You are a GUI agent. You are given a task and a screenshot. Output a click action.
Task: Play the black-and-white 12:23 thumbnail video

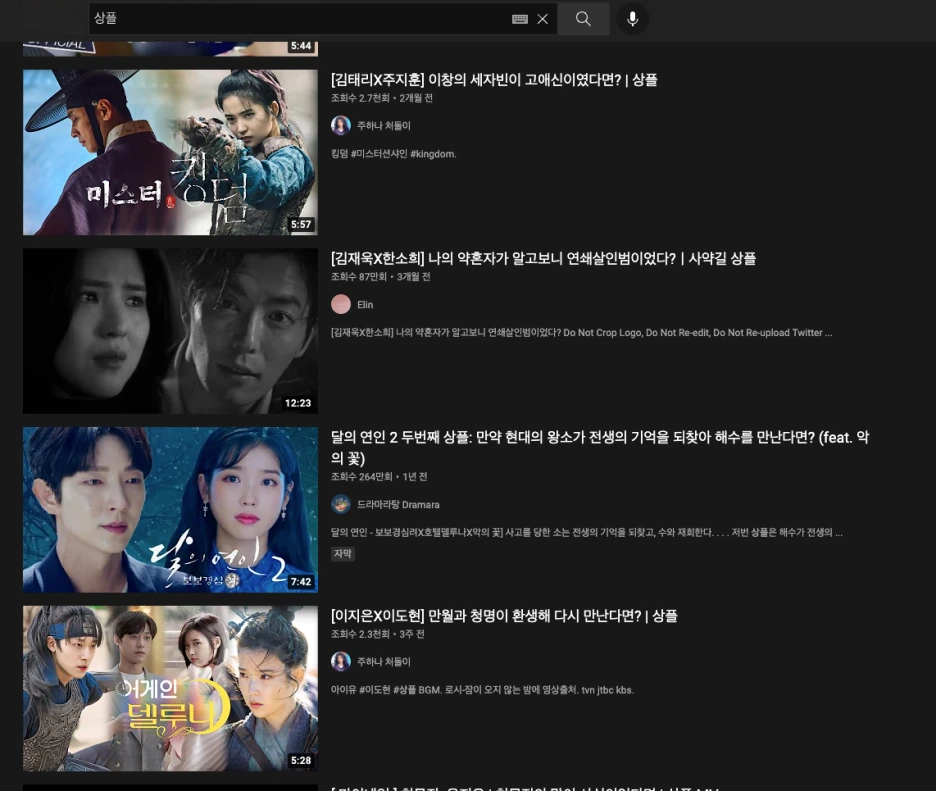pyautogui.click(x=170, y=331)
